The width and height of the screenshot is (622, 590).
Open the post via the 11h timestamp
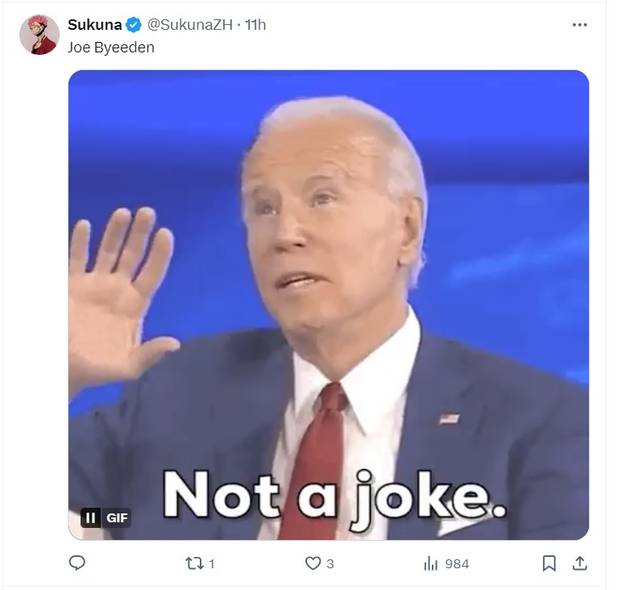256,24
